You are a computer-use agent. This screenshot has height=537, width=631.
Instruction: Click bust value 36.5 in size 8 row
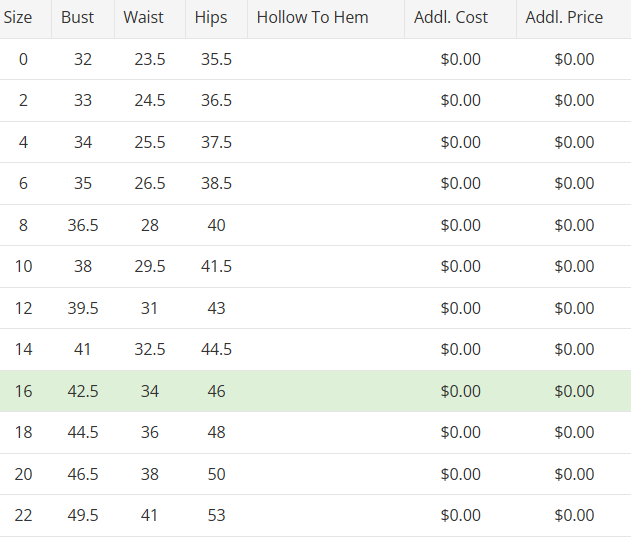click(x=83, y=225)
